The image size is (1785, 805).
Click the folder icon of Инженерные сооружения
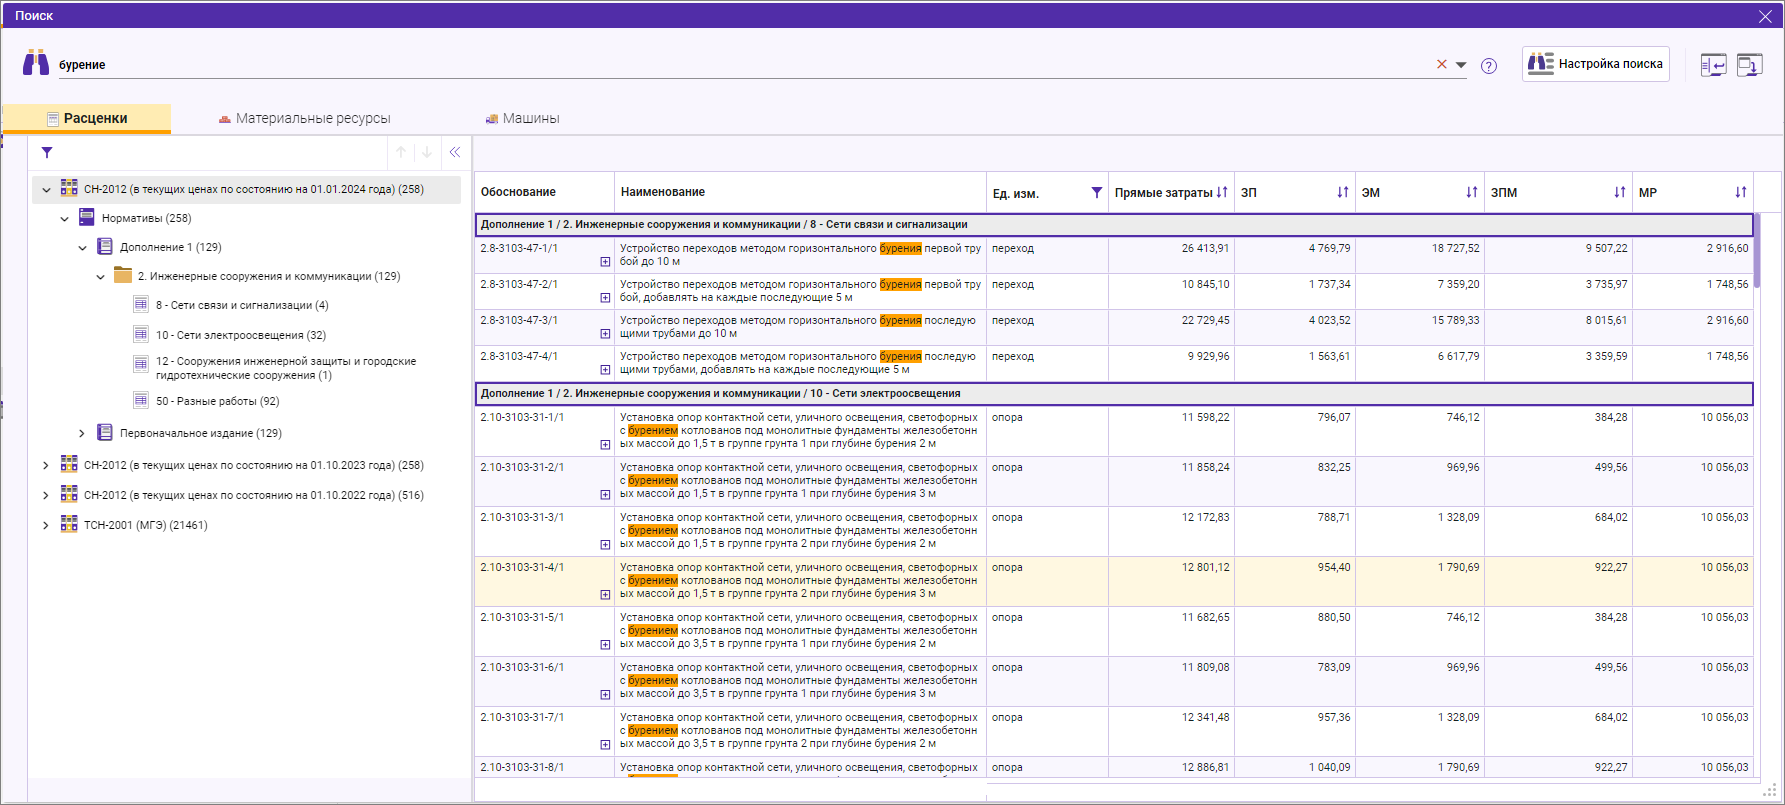[123, 275]
